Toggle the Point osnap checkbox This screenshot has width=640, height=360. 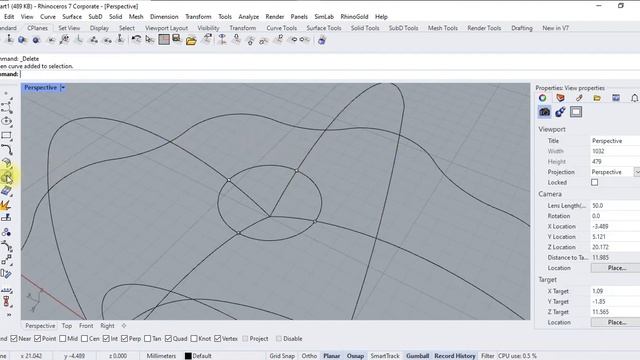click(x=38, y=339)
